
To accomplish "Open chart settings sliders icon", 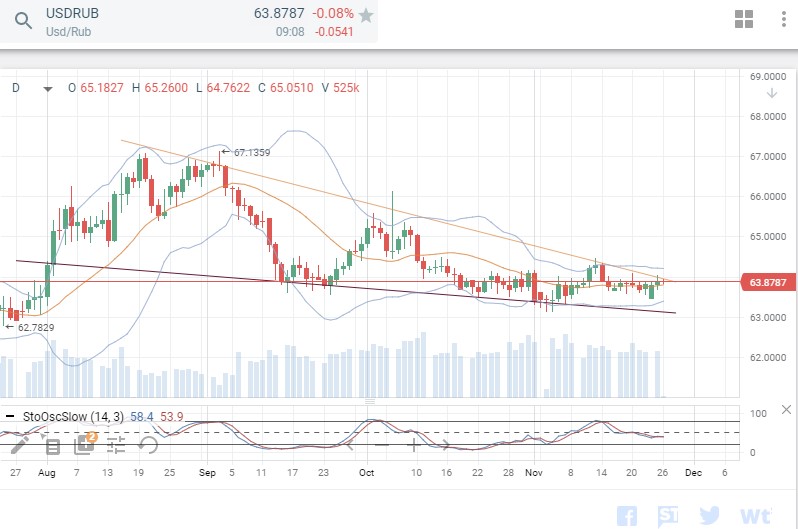I will (116, 446).
